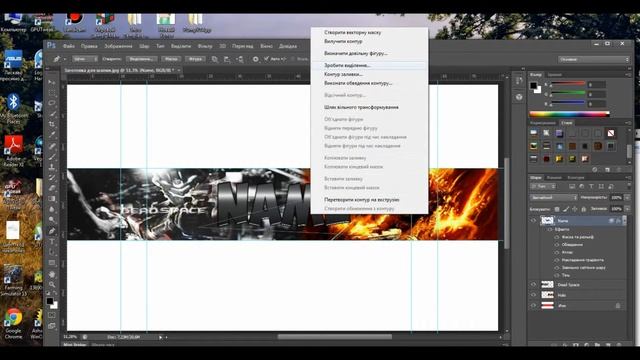Open the collapsed History panel icon
This screenshot has width=640, height=360.
point(519,81)
